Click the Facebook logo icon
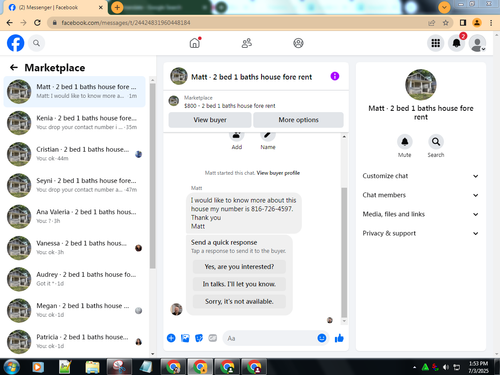Screen dimensions: 500x375 tap(16, 43)
